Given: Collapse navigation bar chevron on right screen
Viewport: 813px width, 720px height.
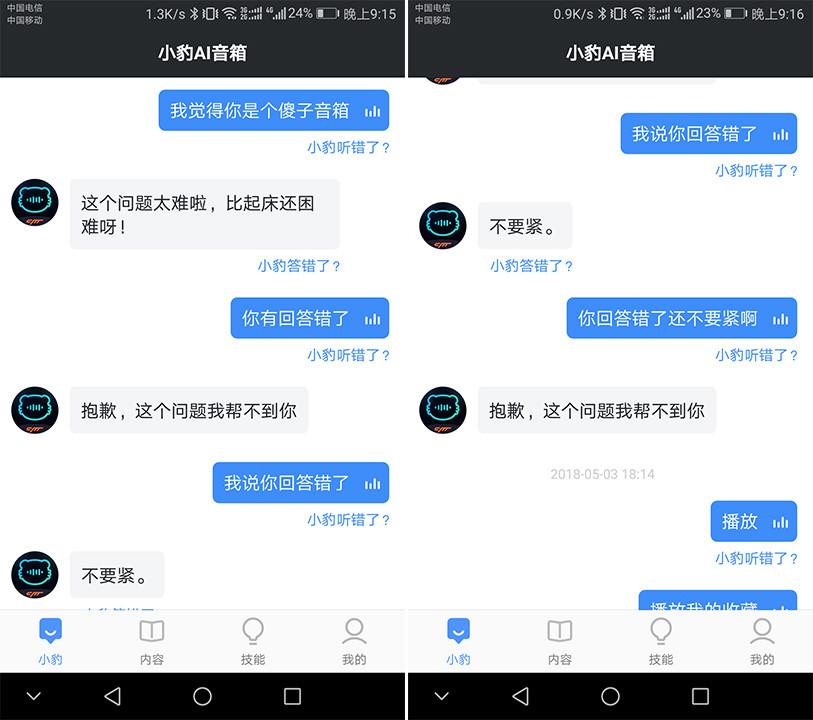Looking at the screenshot, I should [x=442, y=696].
